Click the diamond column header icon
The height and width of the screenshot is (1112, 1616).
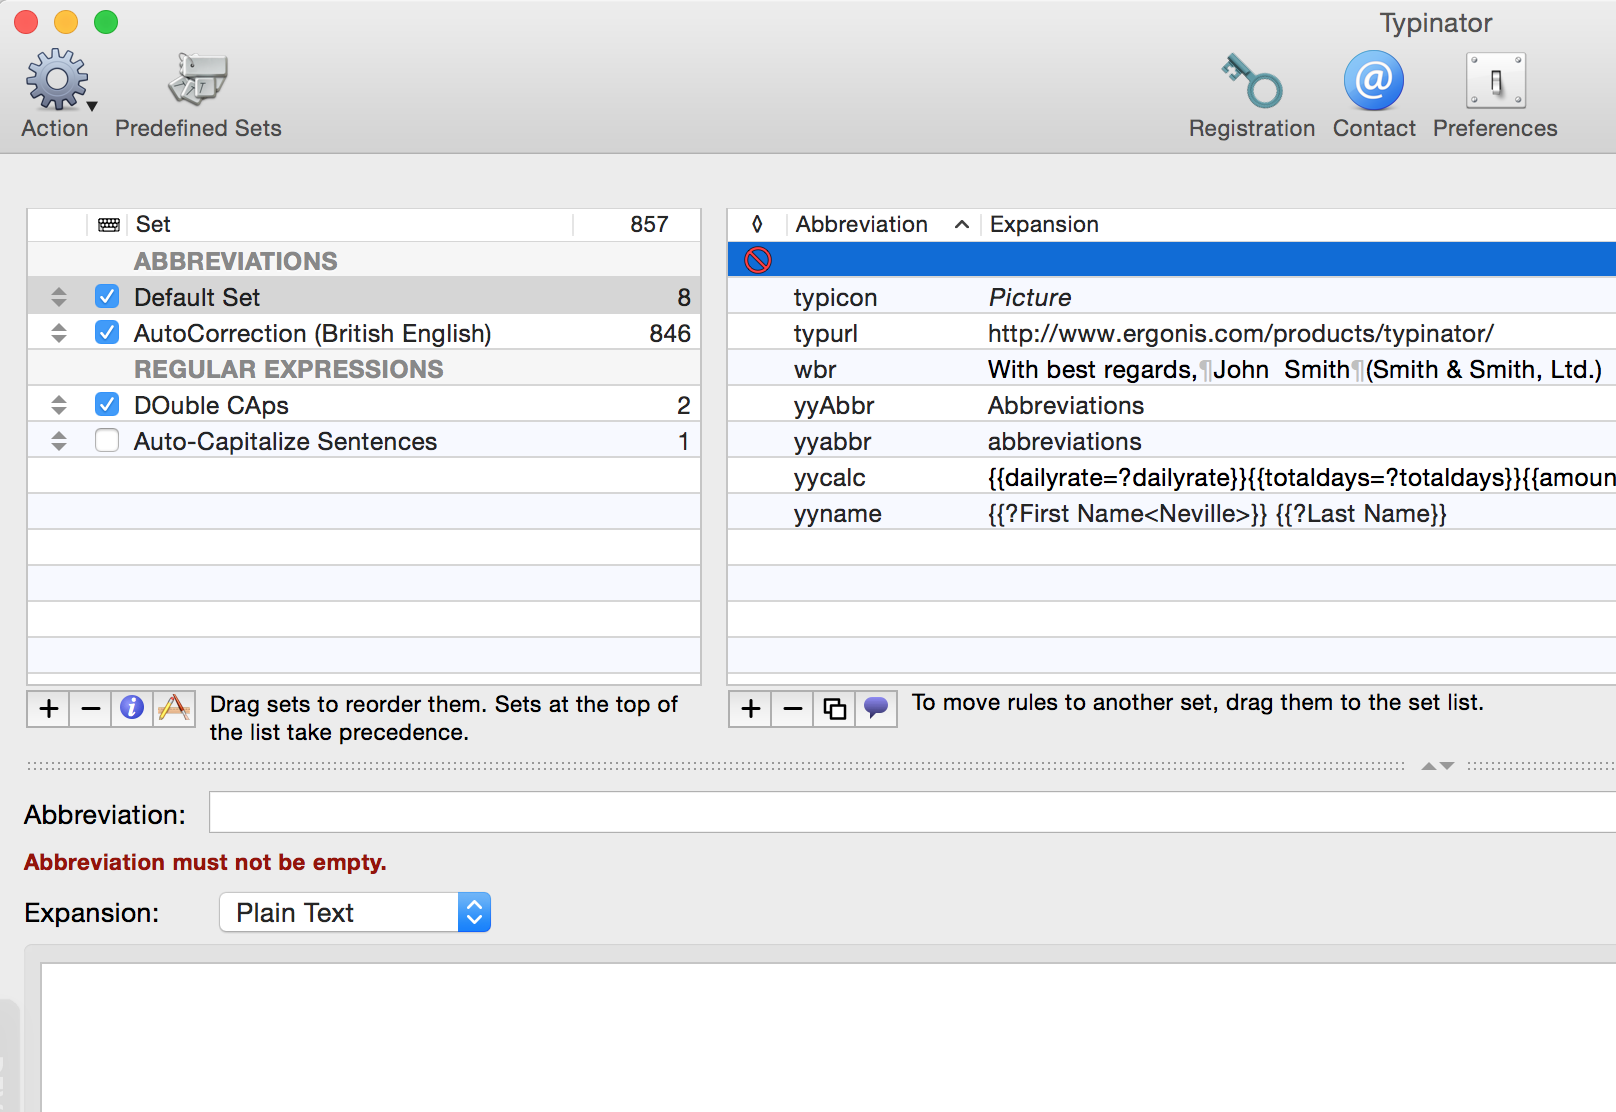[757, 224]
